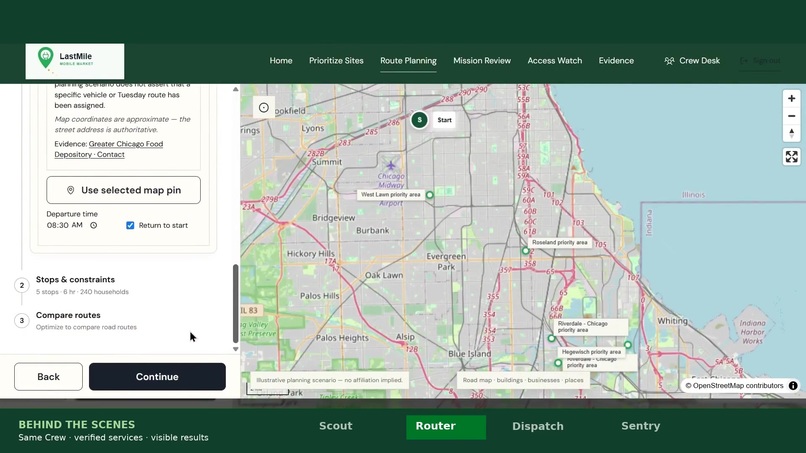Click the West Lawn priority area marker

[430, 195]
